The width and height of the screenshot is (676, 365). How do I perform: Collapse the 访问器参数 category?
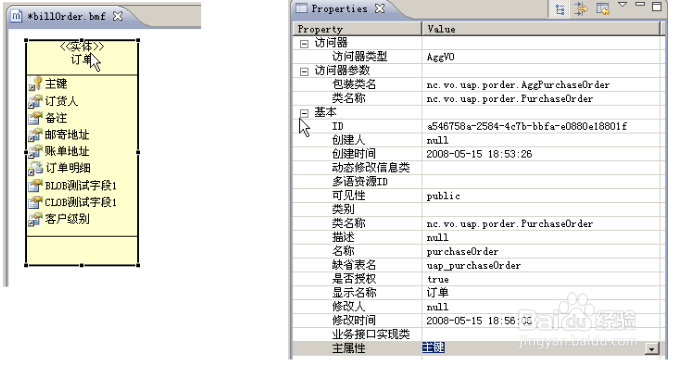tap(304, 72)
